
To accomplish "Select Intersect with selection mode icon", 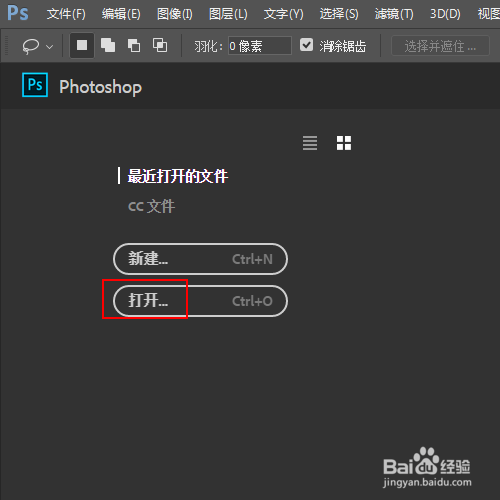I will (160, 45).
